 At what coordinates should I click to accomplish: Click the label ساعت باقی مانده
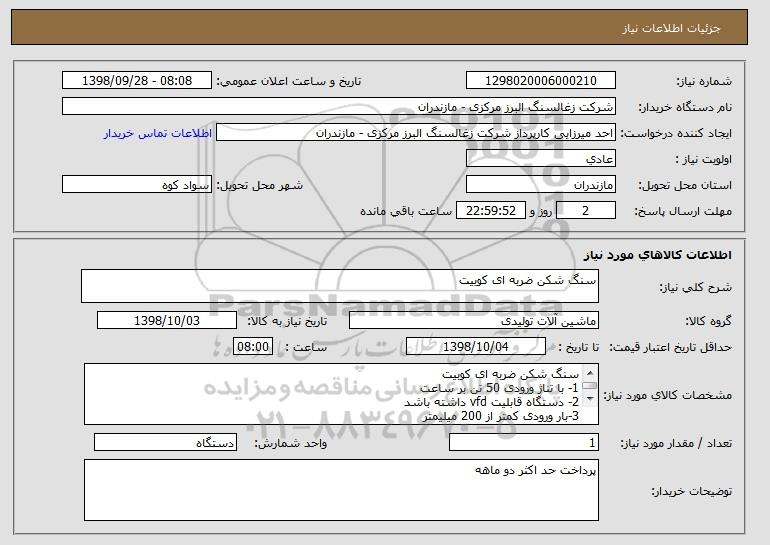click(x=406, y=211)
